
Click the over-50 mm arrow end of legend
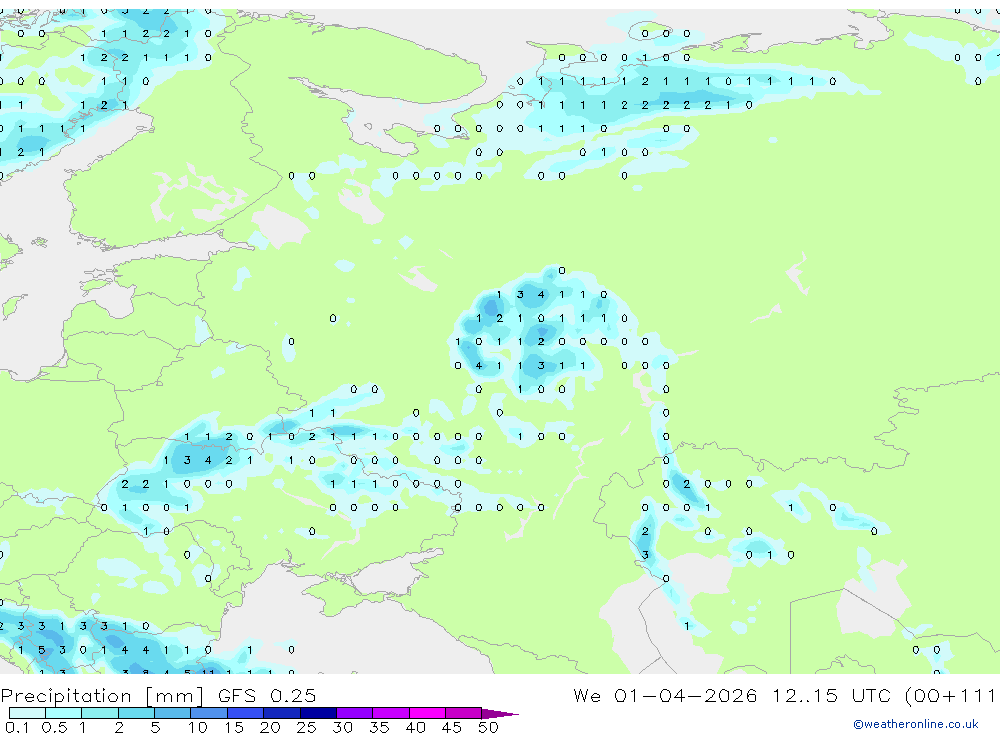click(x=500, y=713)
